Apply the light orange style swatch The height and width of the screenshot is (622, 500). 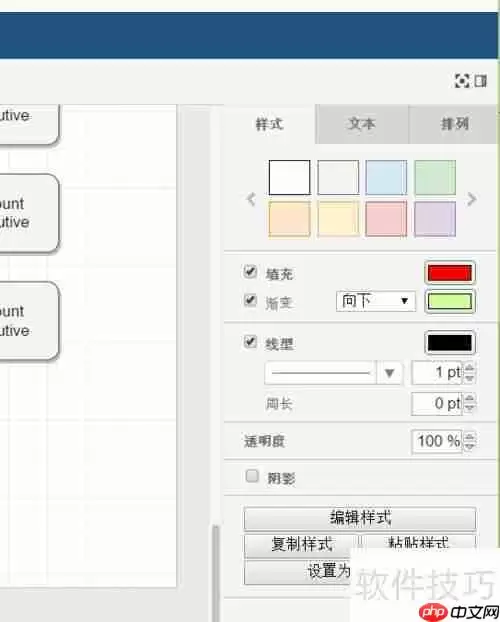click(x=289, y=219)
